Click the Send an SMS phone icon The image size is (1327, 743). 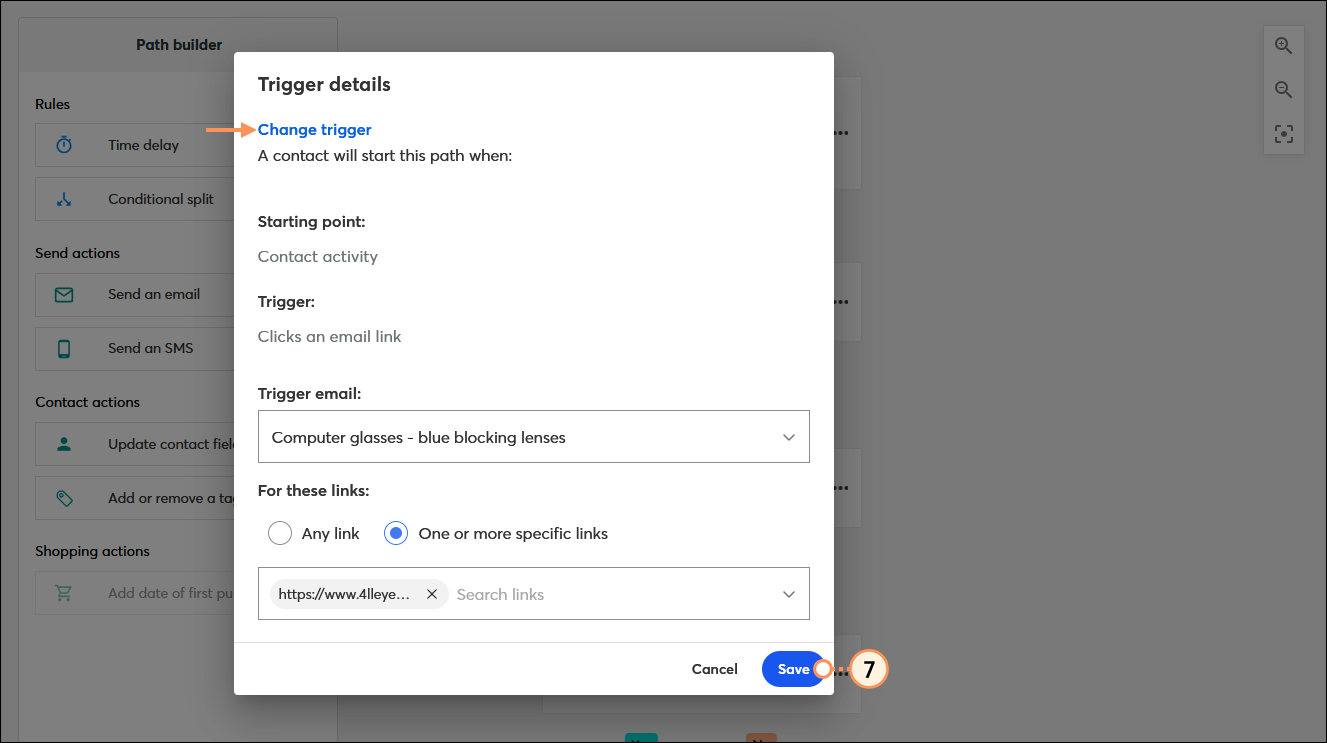coord(64,349)
